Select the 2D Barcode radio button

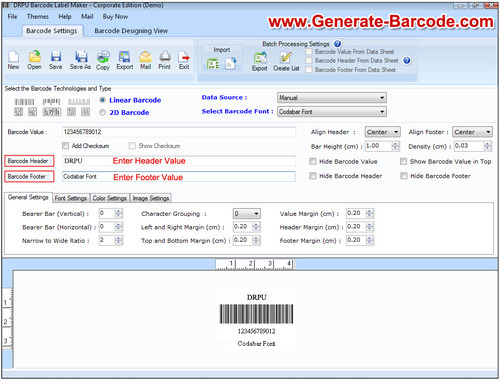point(103,113)
